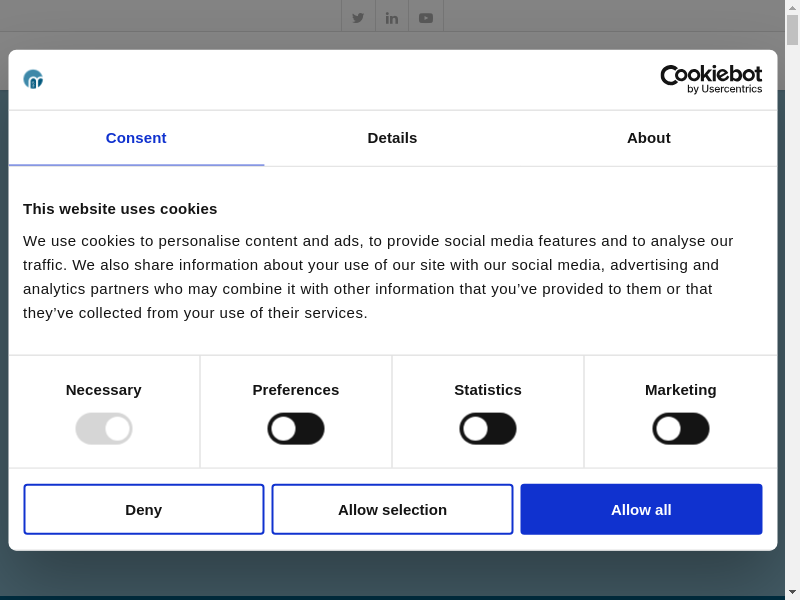Toggle the Marketing cookies switch
This screenshot has height=600, width=800.
click(x=681, y=429)
